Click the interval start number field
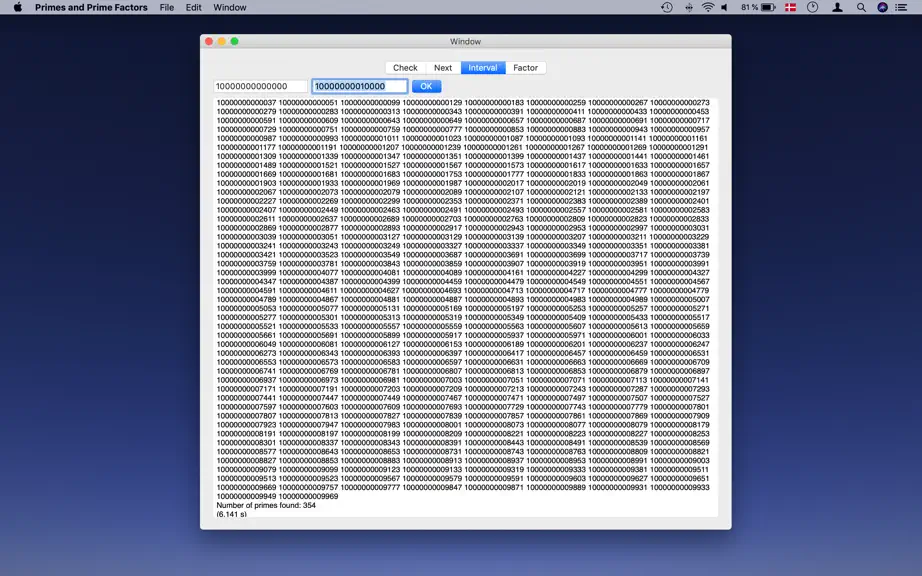This screenshot has height=576, width=922. 260,86
